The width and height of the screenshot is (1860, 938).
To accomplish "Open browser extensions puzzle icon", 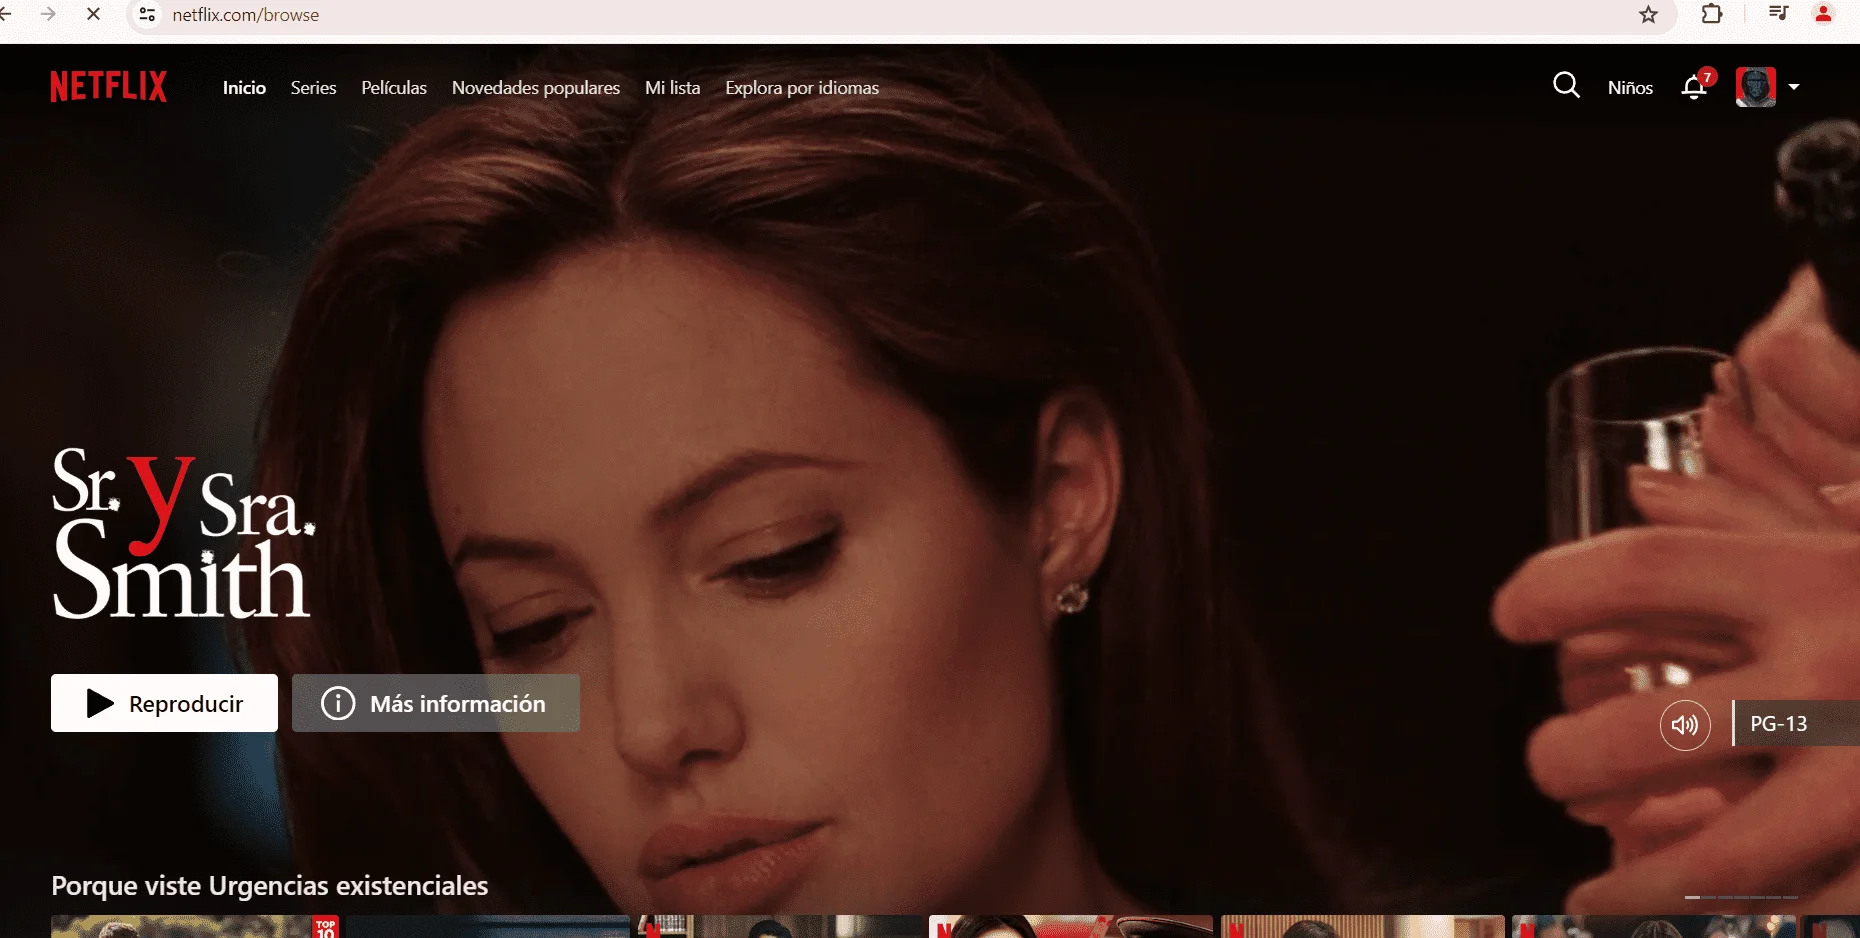I will coord(1712,14).
